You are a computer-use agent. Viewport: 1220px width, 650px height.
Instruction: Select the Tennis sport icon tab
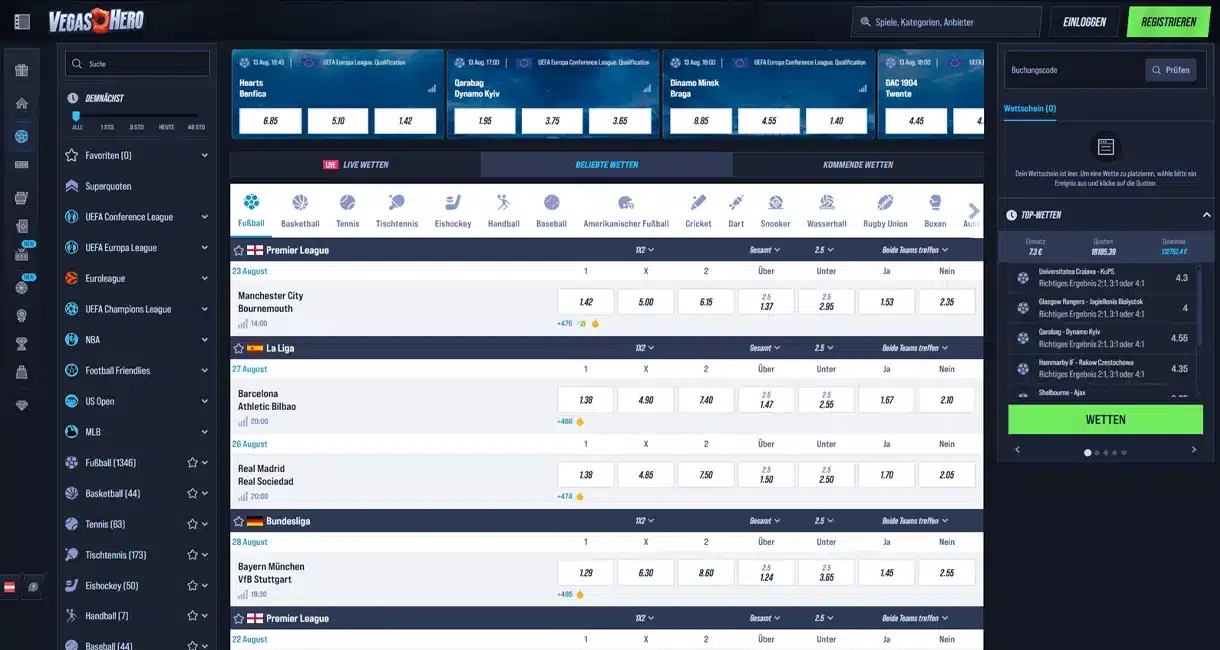(347, 212)
